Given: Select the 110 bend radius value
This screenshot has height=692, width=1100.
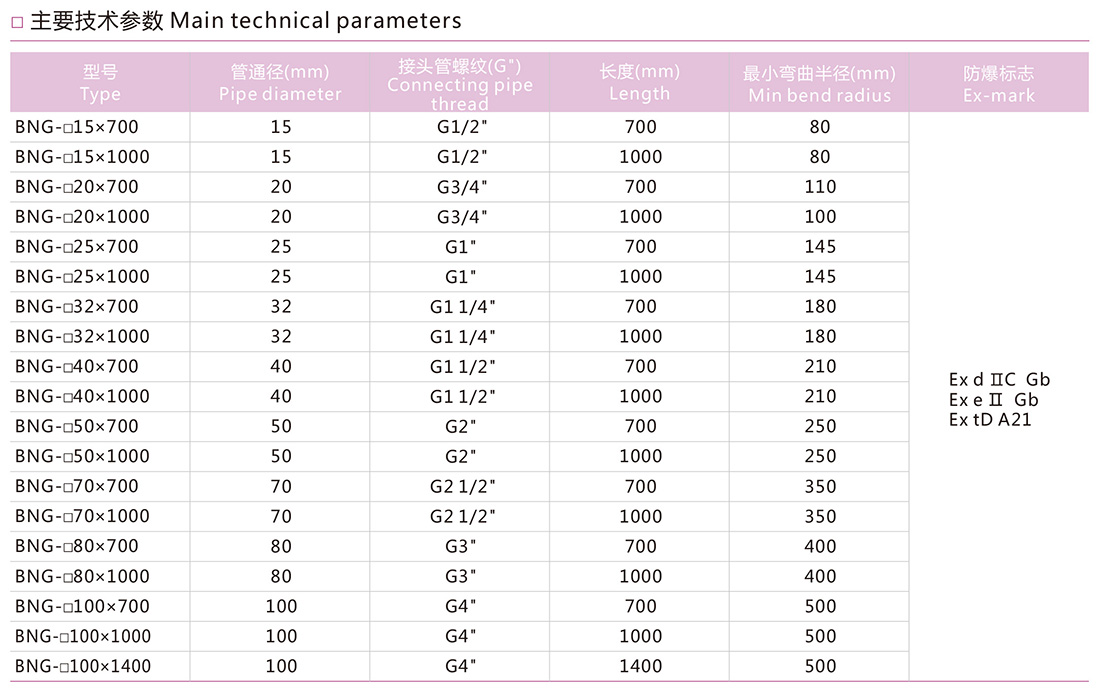Looking at the screenshot, I should pos(820,187).
